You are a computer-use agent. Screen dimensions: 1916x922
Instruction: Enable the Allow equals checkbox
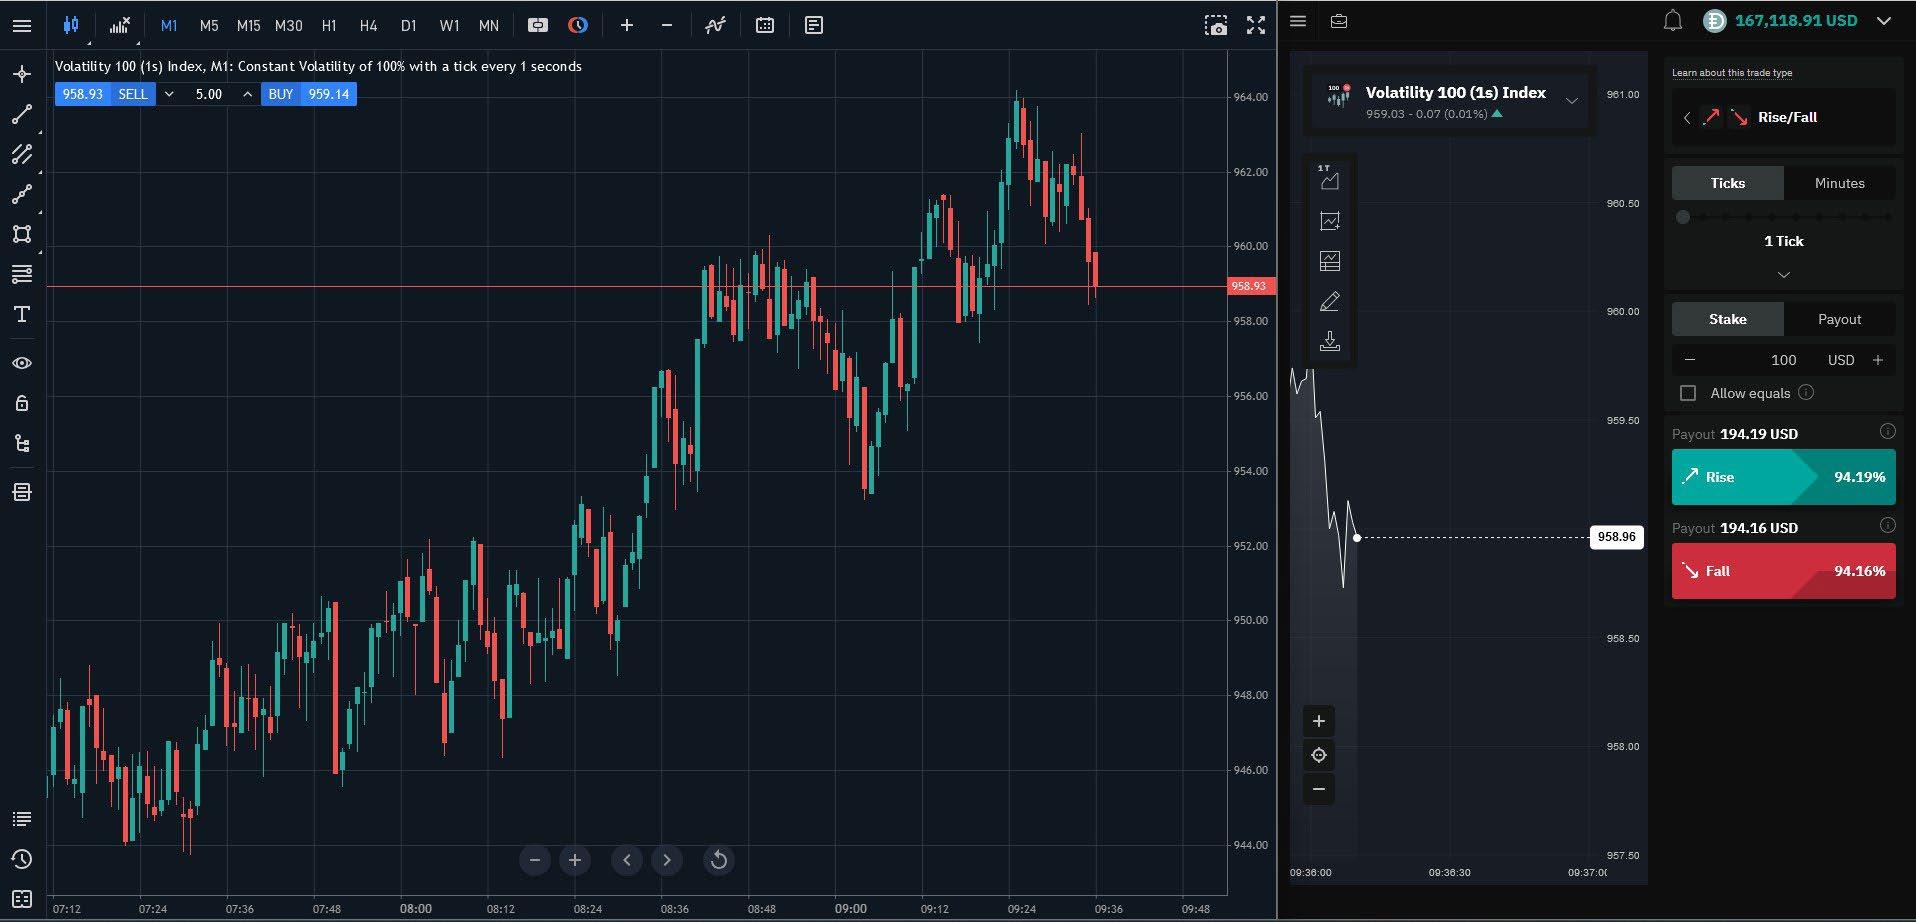pos(1689,393)
